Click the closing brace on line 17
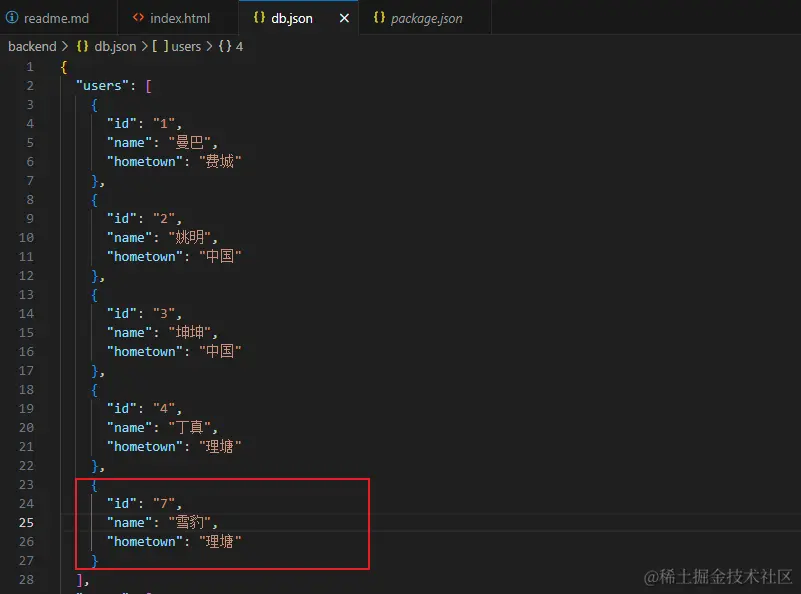The height and width of the screenshot is (594, 801). tap(95, 371)
